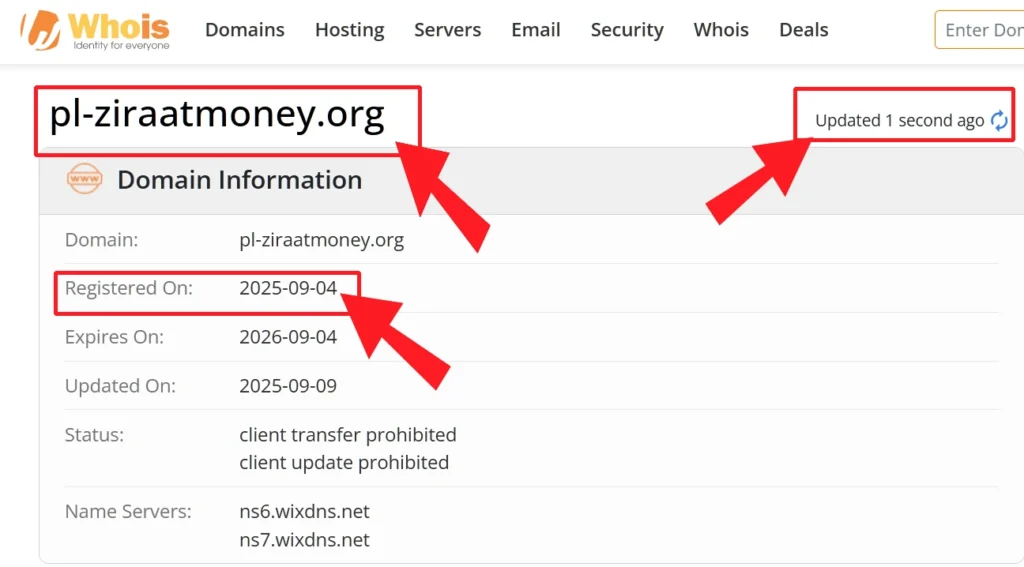Image resolution: width=1024 pixels, height=567 pixels.
Task: Select the Whois navigation item
Action: click(x=720, y=30)
